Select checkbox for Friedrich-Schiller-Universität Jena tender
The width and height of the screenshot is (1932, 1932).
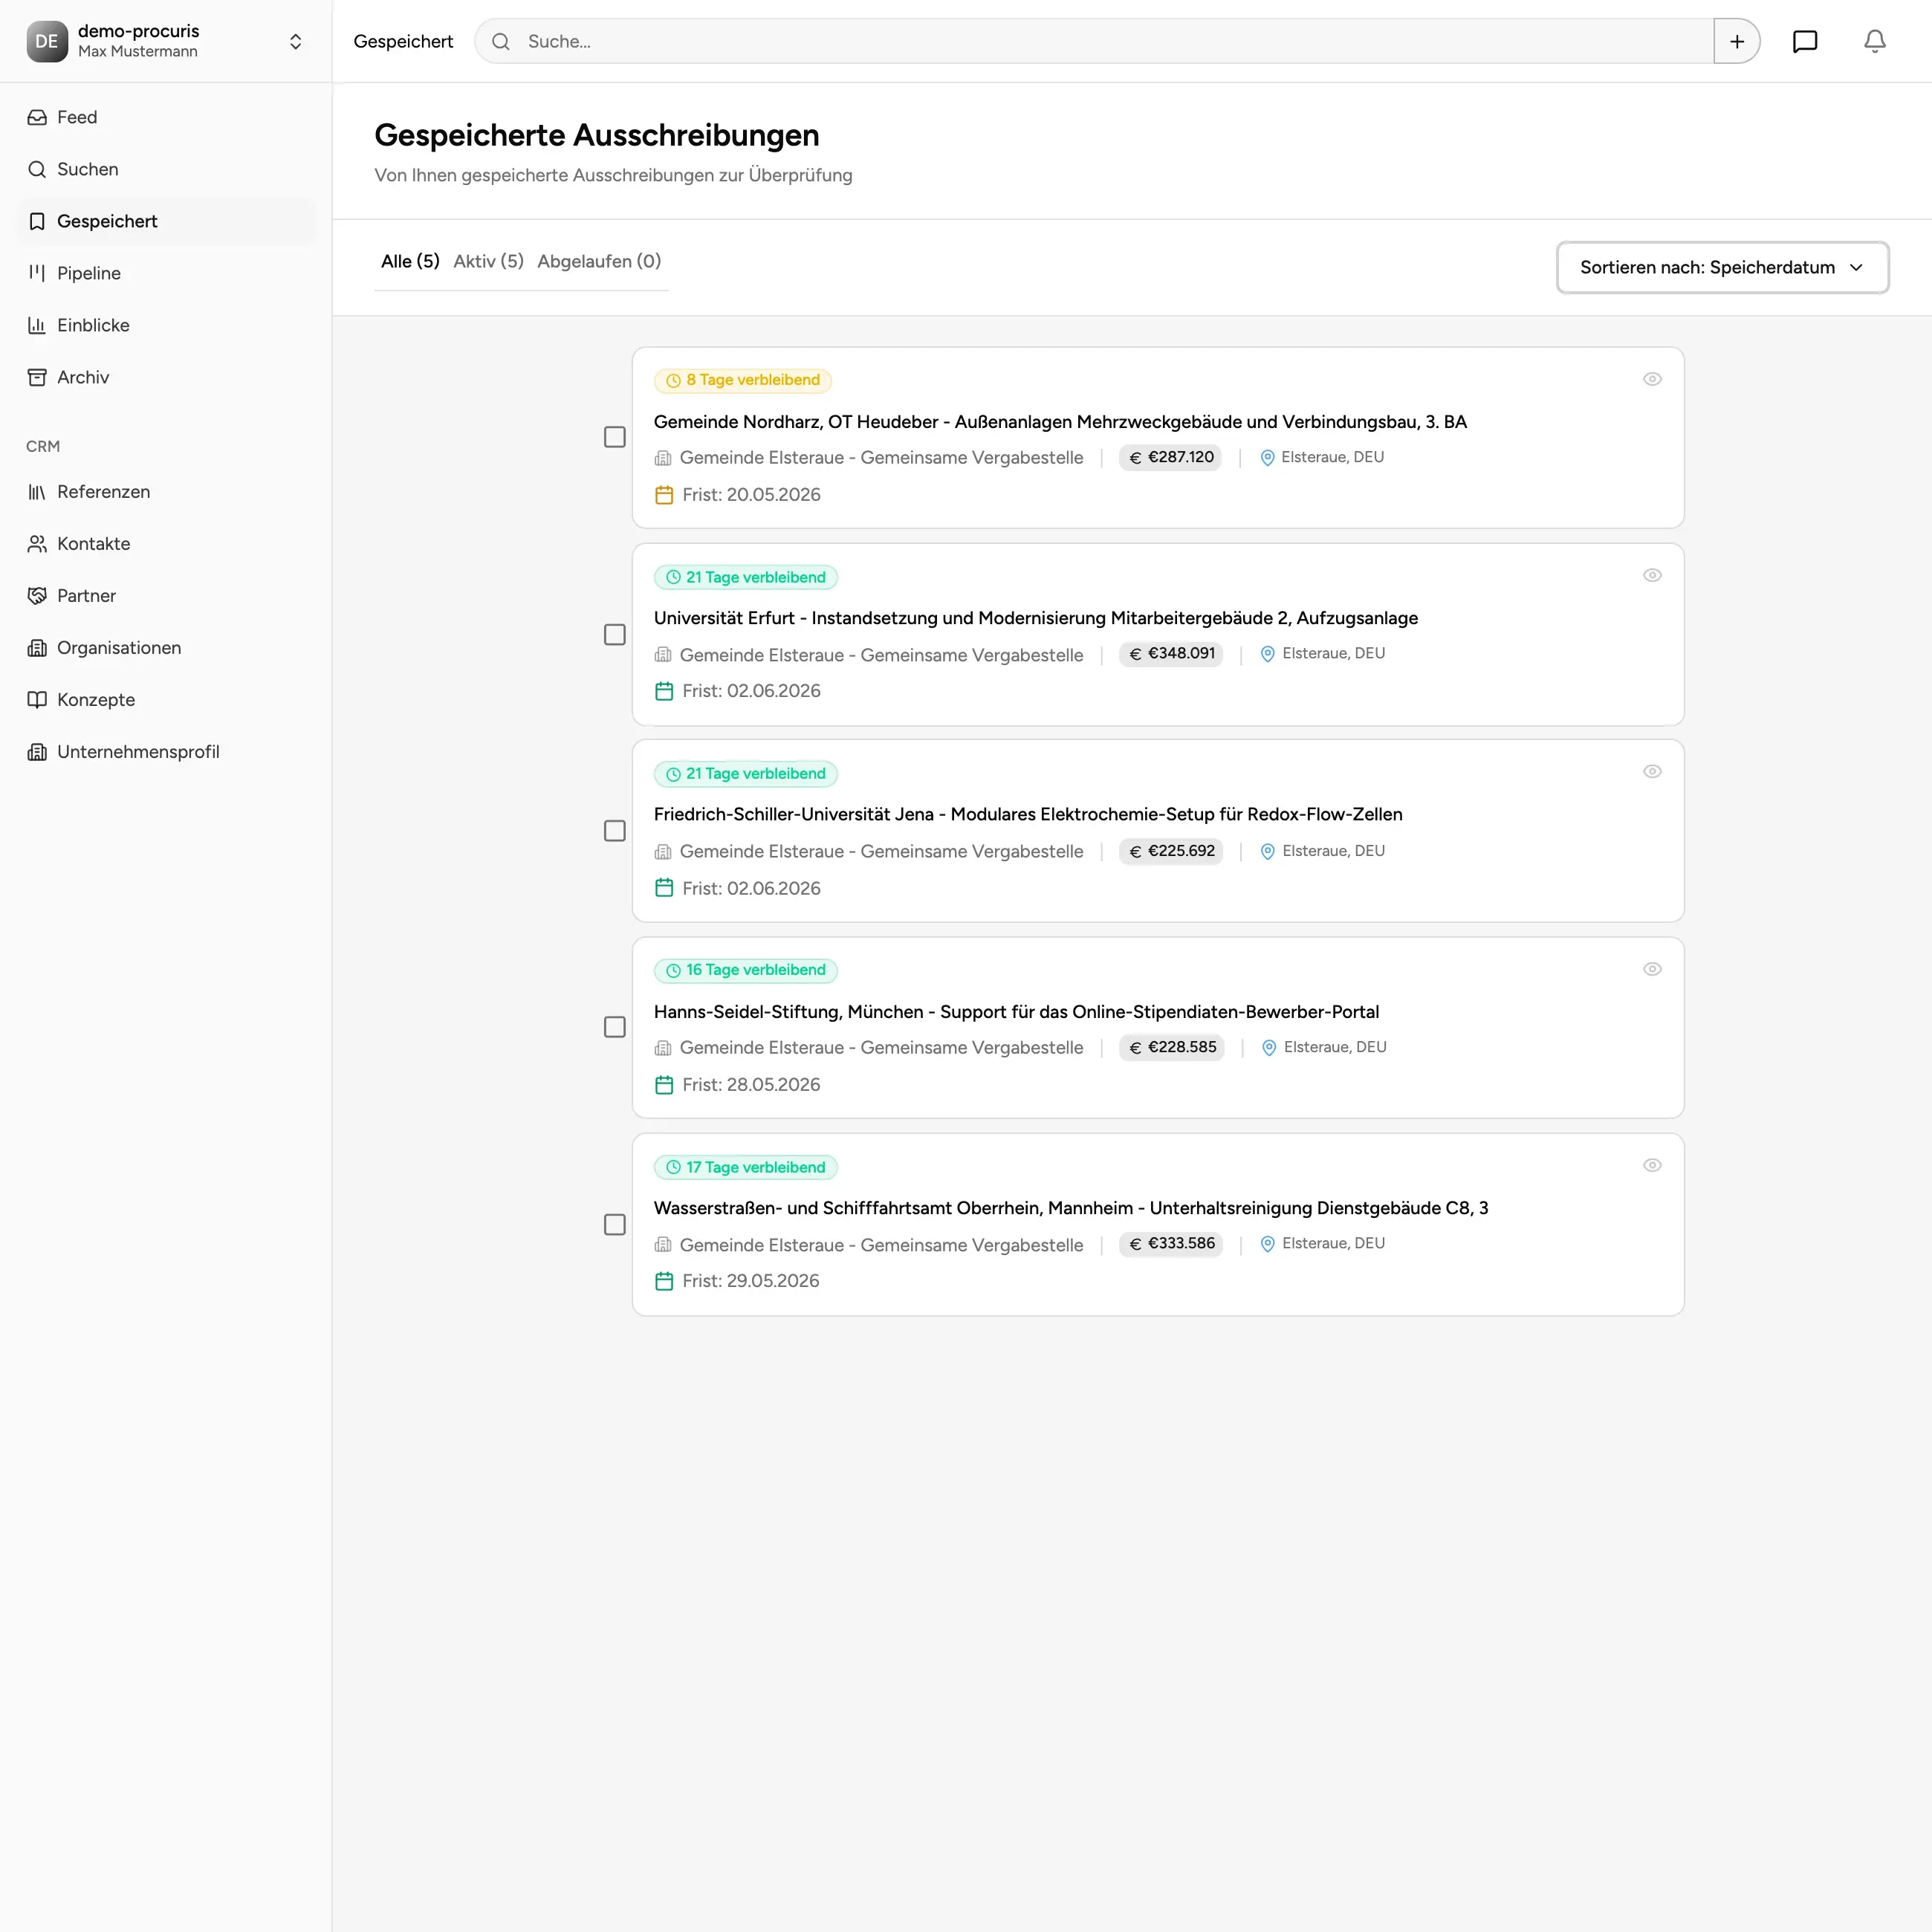click(615, 831)
